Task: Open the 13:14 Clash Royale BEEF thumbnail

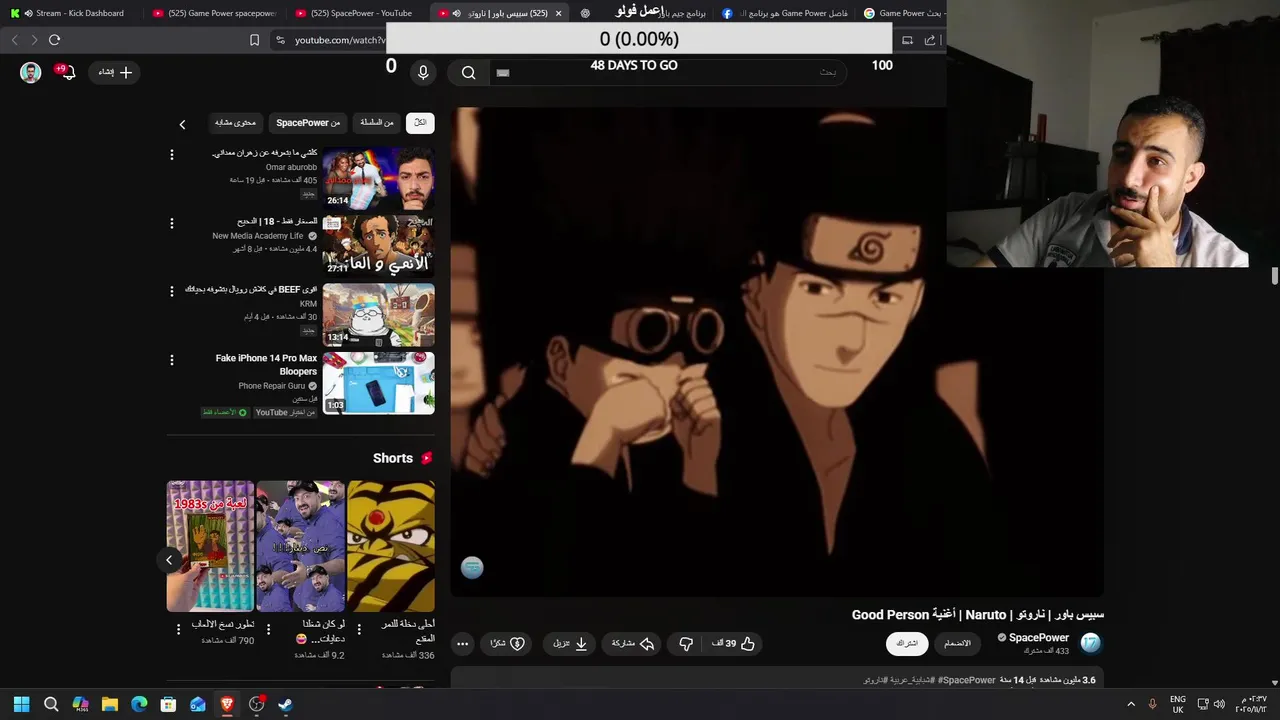Action: pos(378,314)
